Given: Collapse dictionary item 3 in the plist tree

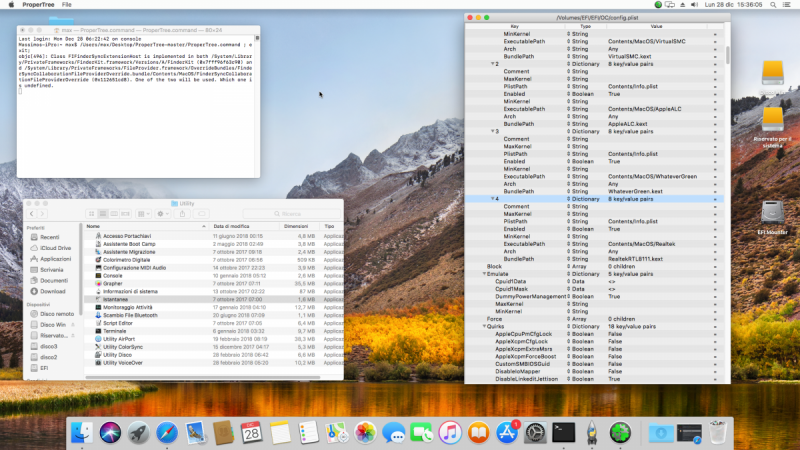Looking at the screenshot, I should click(x=490, y=131).
